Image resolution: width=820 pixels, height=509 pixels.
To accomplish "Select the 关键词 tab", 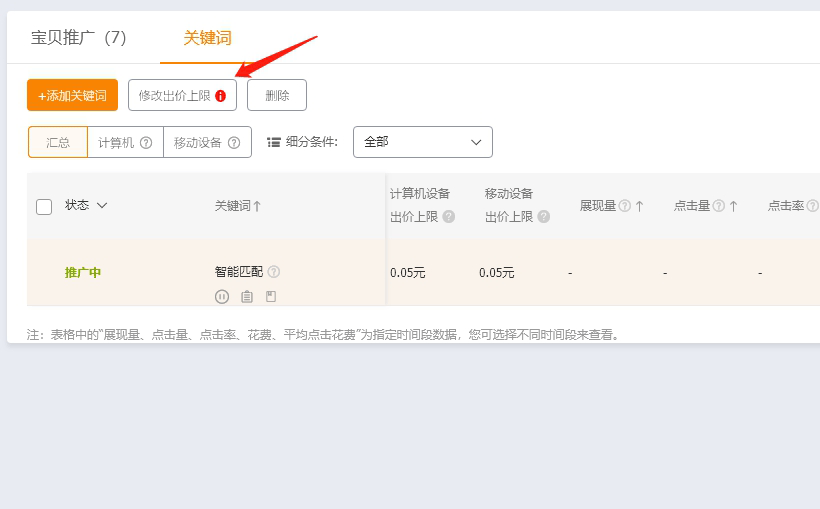I will click(207, 38).
